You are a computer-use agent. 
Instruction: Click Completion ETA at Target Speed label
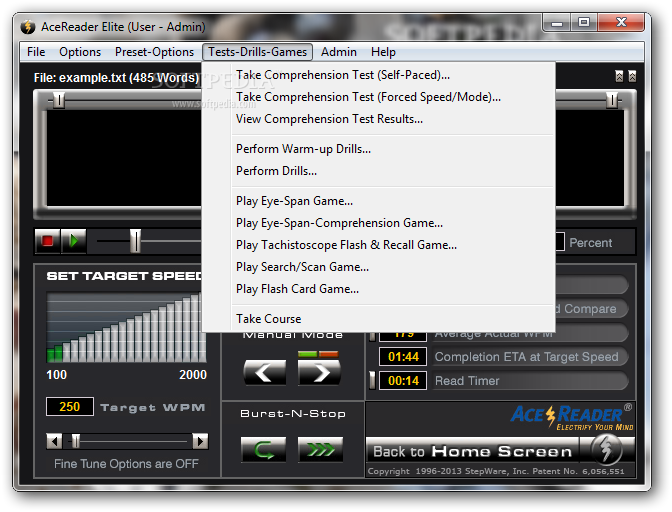point(531,356)
